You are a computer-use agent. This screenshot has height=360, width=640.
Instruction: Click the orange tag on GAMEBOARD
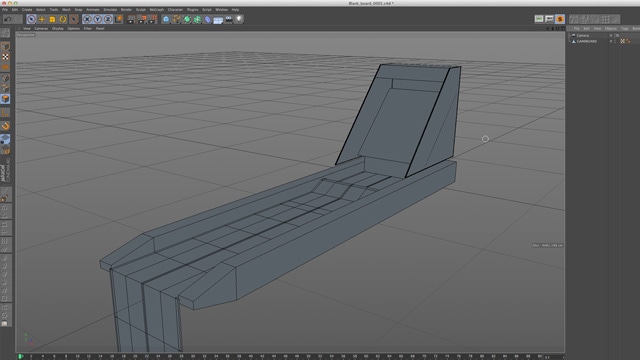(x=628, y=41)
